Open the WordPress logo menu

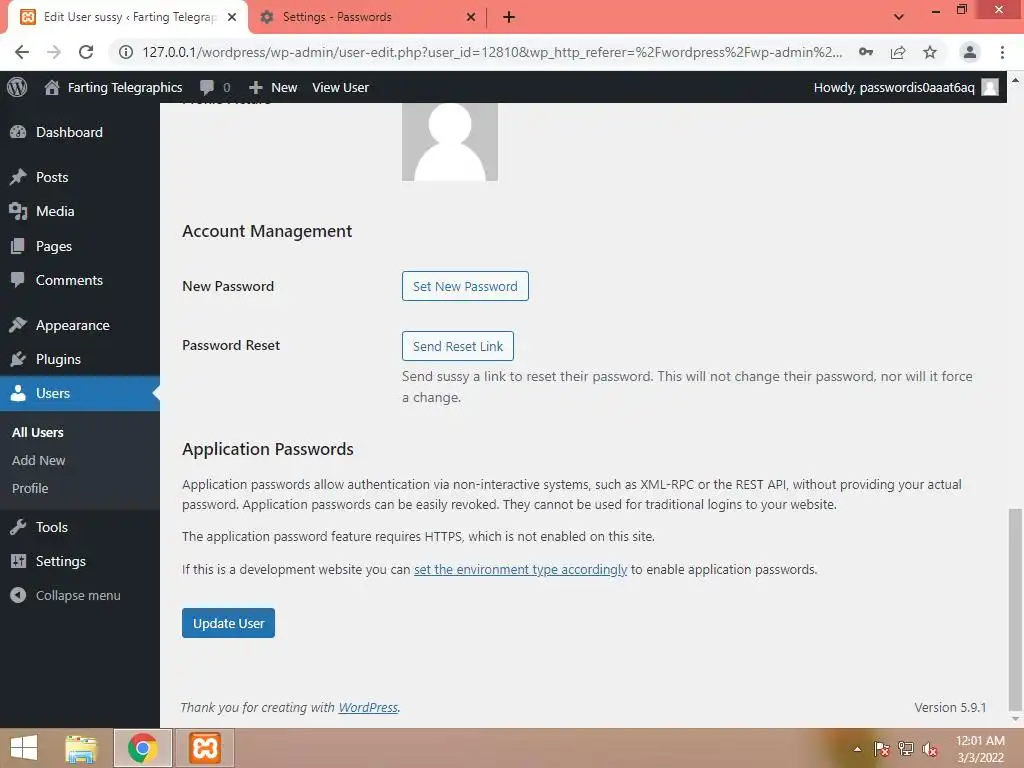17,87
